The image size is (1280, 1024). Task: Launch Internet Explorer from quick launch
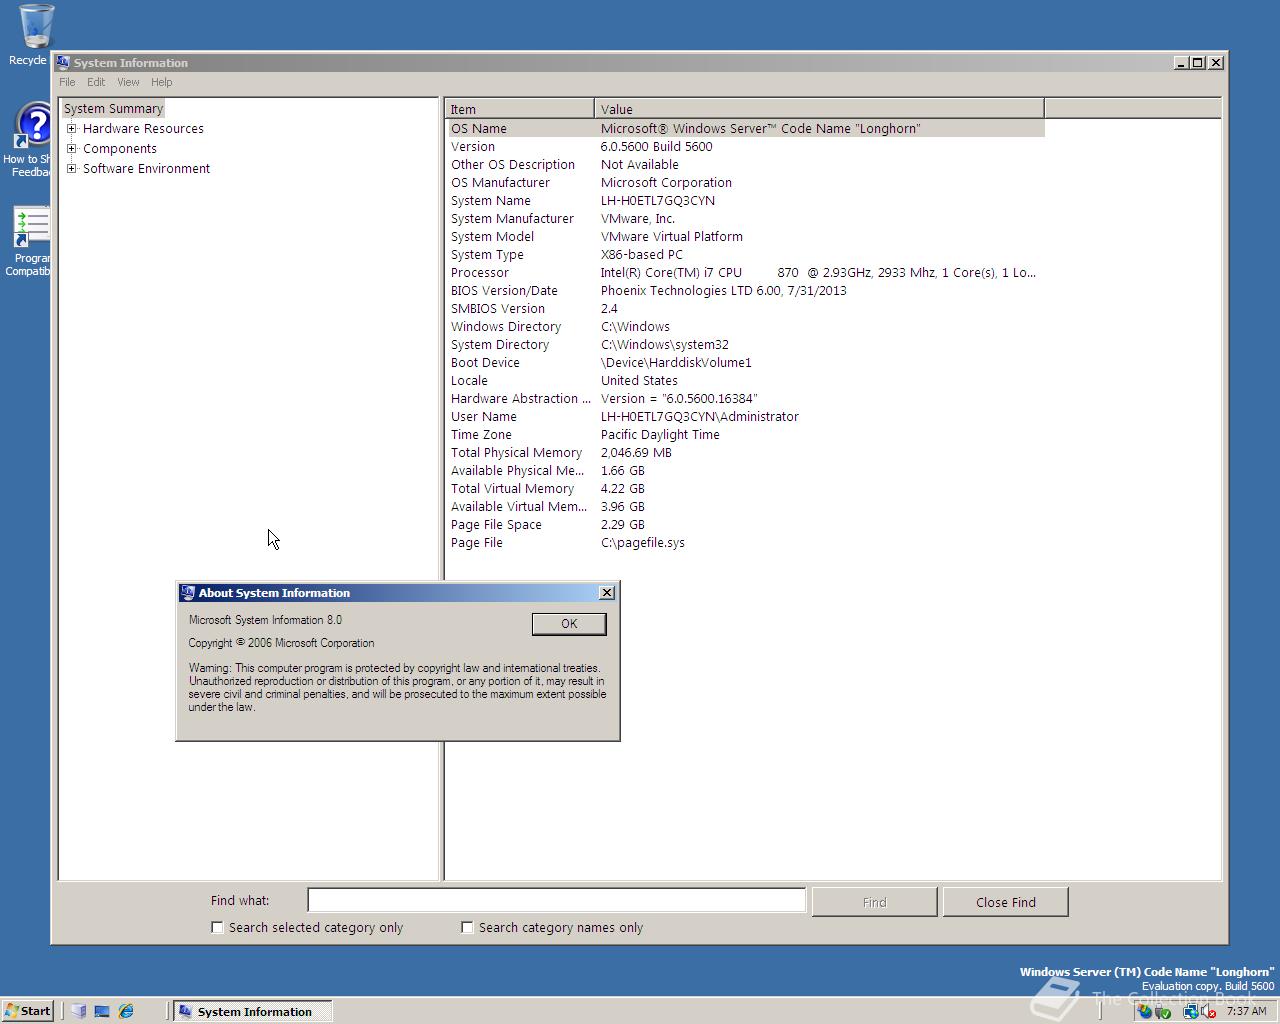tap(126, 1011)
